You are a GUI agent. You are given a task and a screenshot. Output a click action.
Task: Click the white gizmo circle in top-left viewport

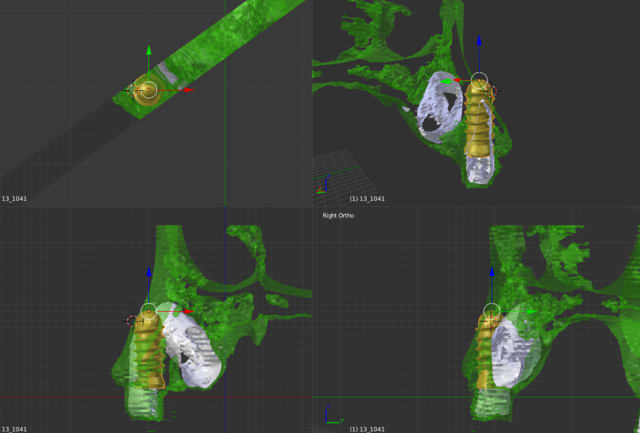[148, 90]
